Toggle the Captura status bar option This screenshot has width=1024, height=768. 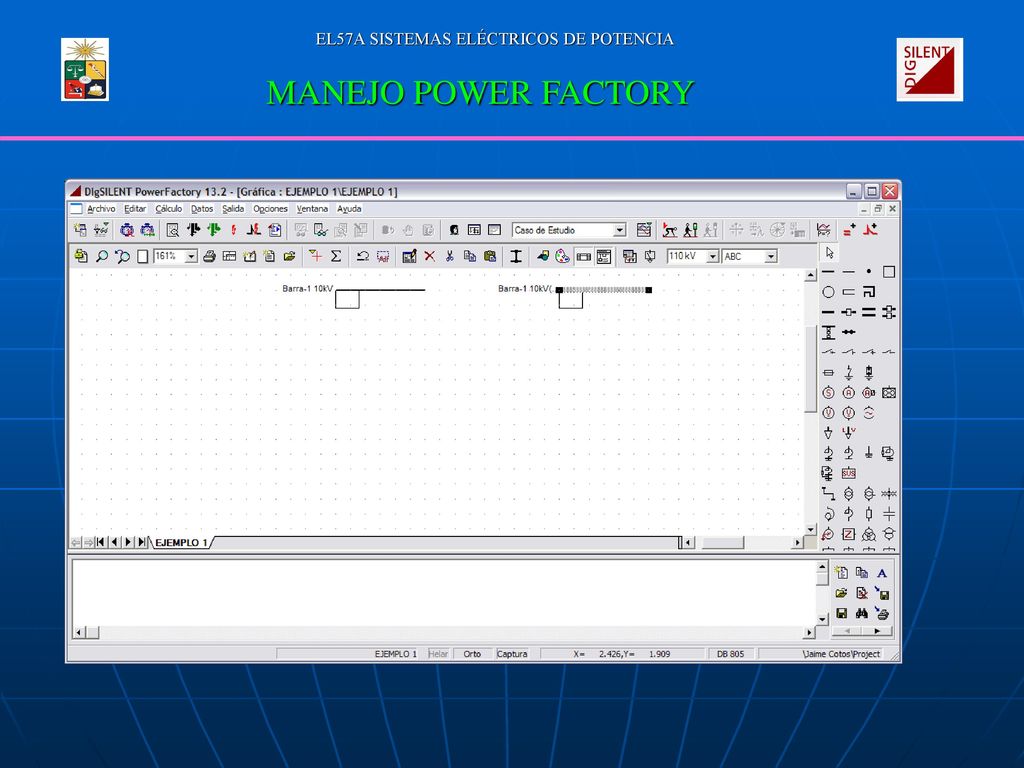pos(512,654)
